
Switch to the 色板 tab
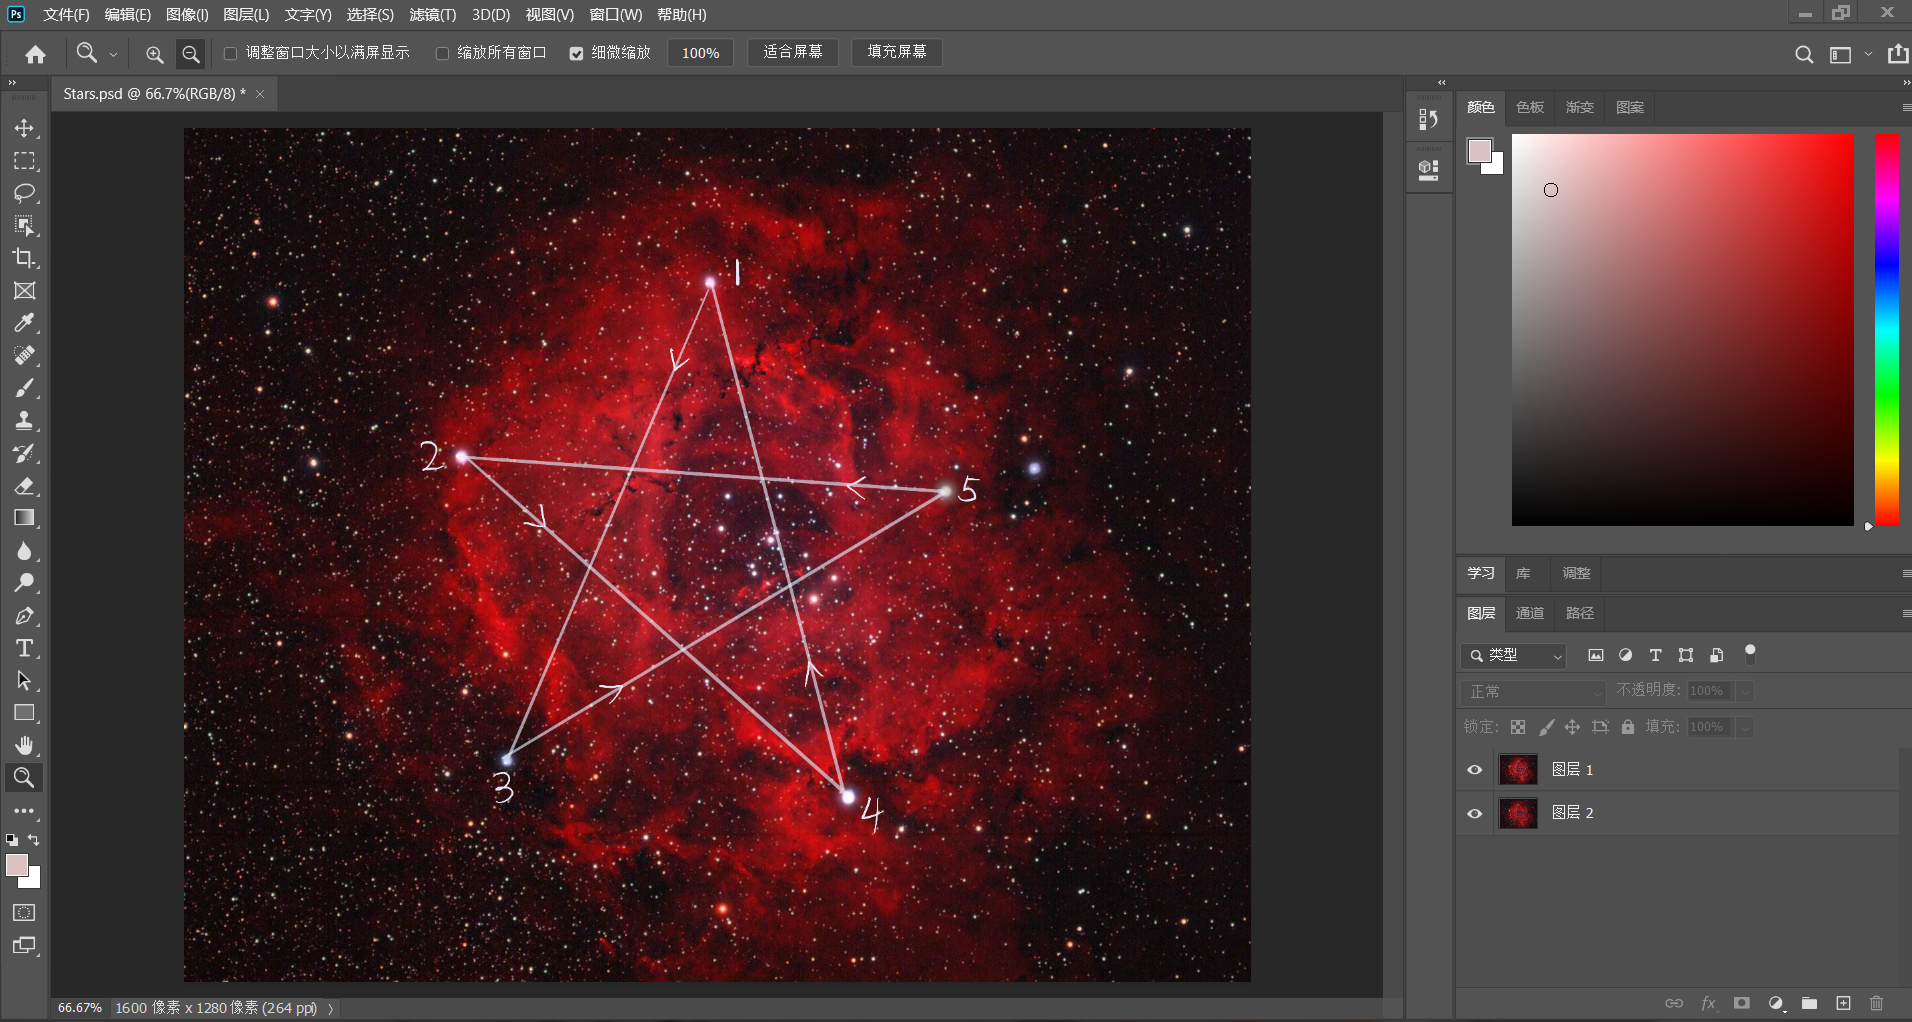pyautogui.click(x=1530, y=107)
